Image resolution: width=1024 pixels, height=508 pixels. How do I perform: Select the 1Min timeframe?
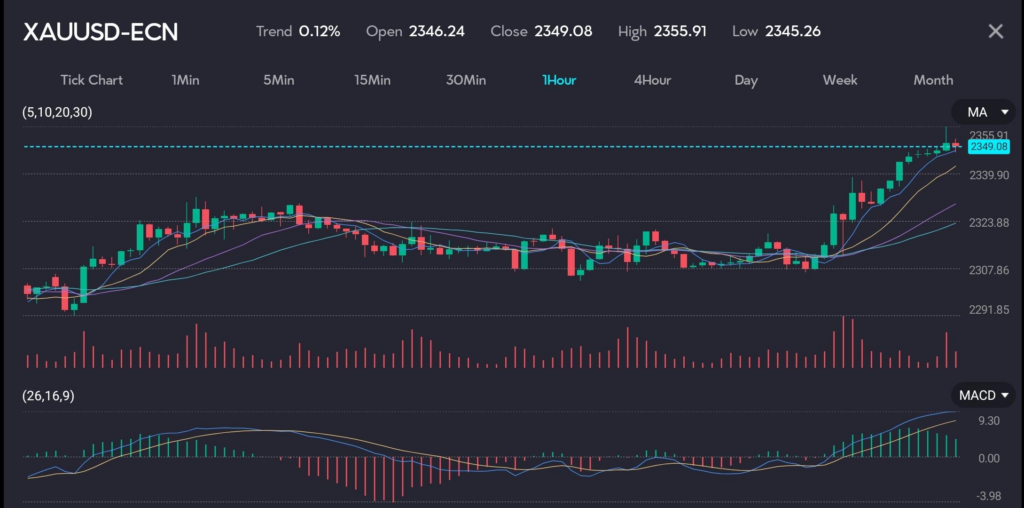[185, 80]
